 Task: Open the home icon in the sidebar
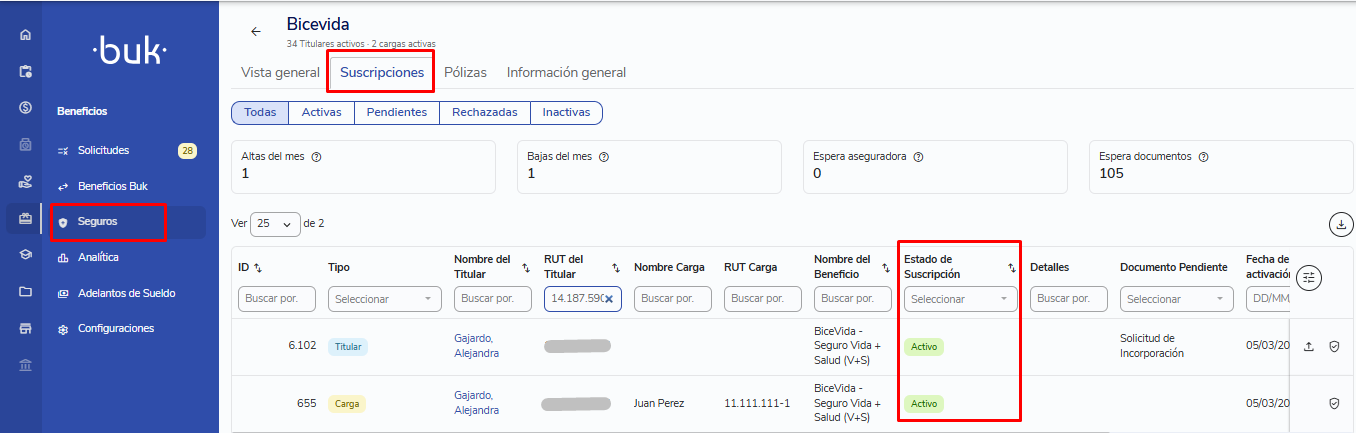point(26,35)
